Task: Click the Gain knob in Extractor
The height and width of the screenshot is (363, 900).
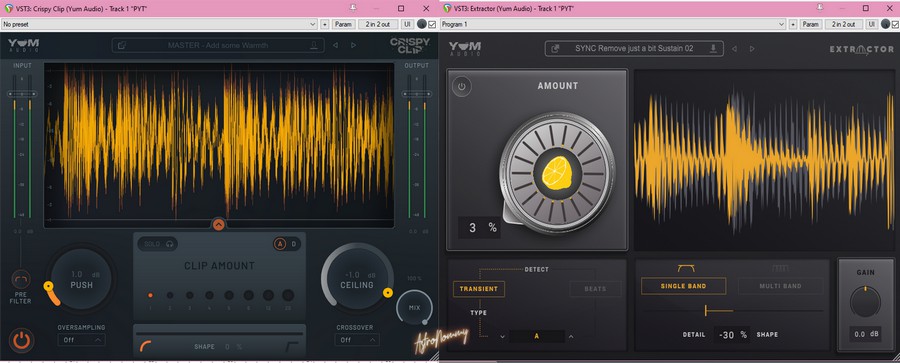Action: pos(865,302)
